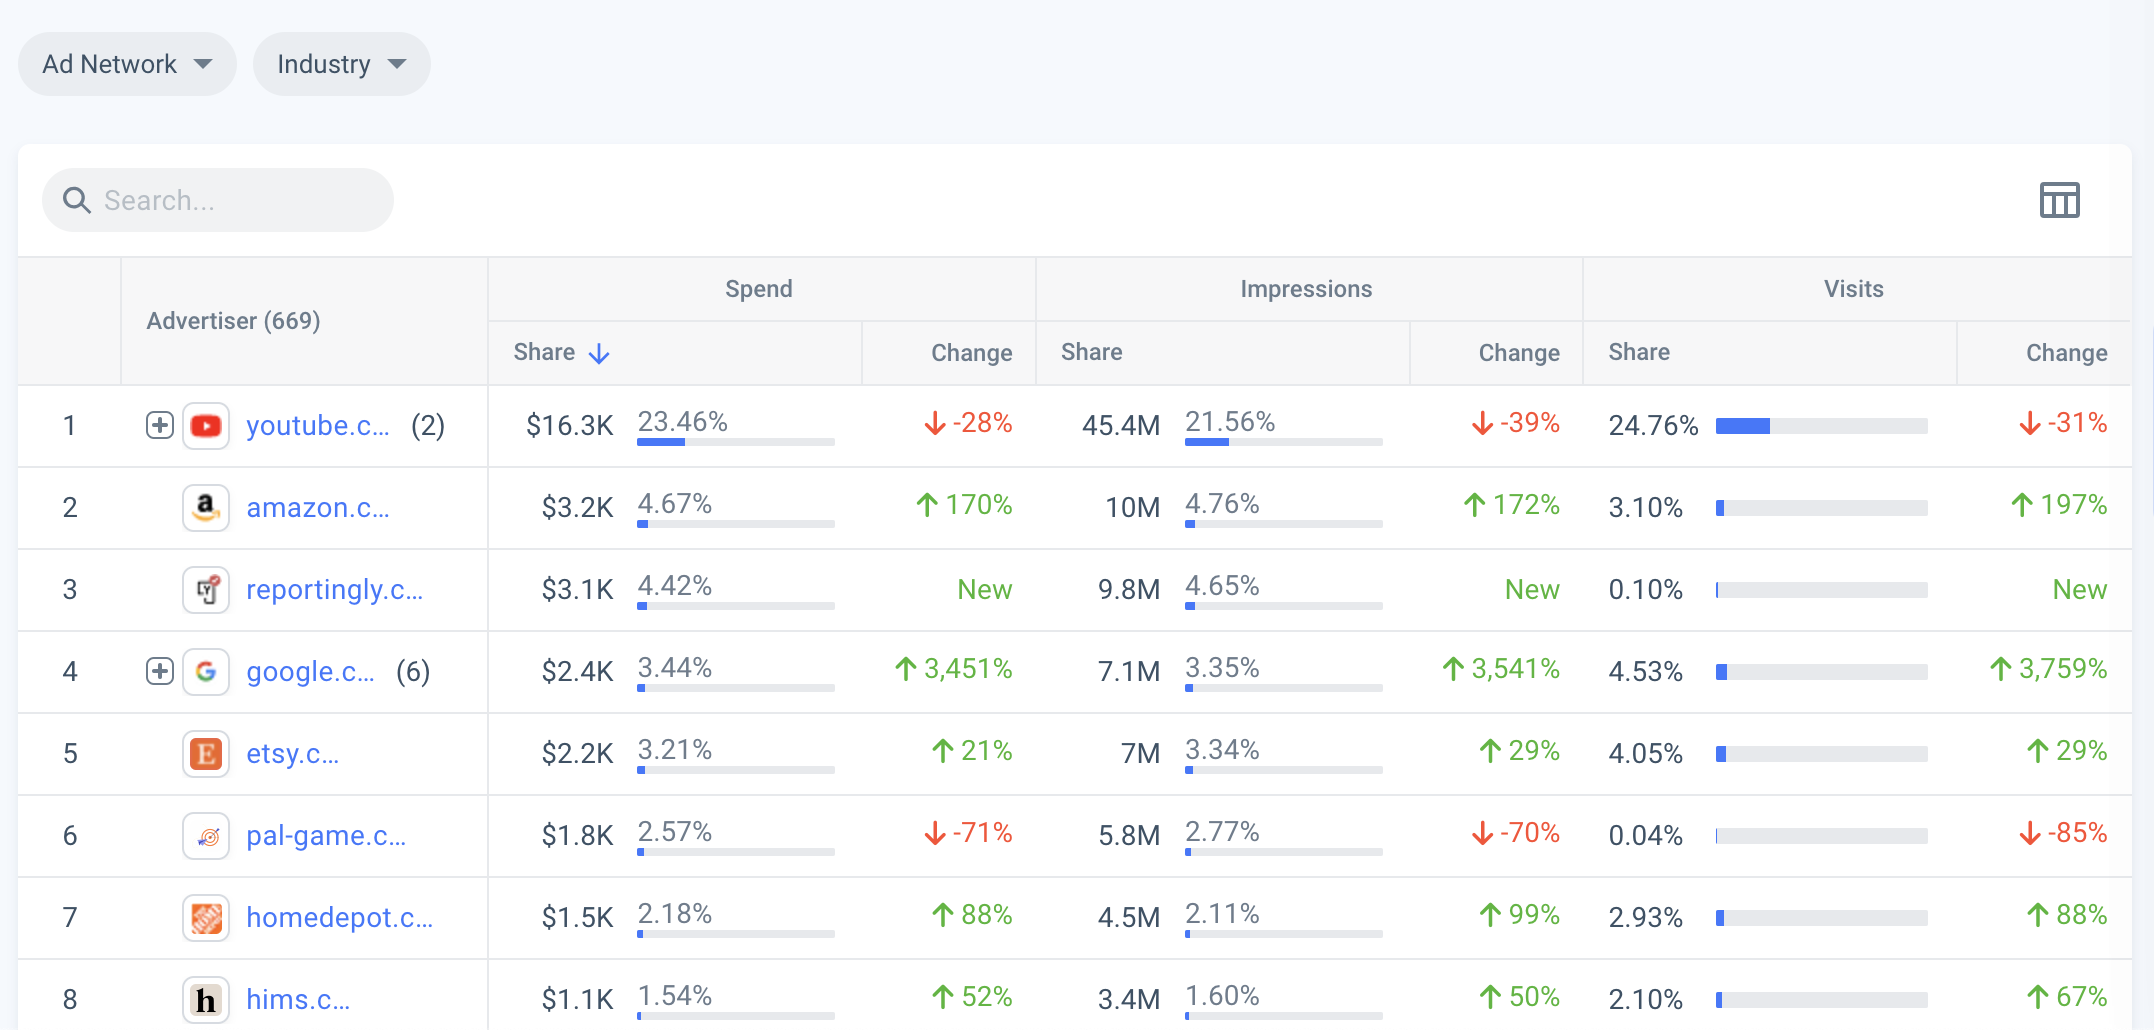The width and height of the screenshot is (2154, 1030).
Task: Click amazon's 197% visits change
Action: [x=2059, y=505]
